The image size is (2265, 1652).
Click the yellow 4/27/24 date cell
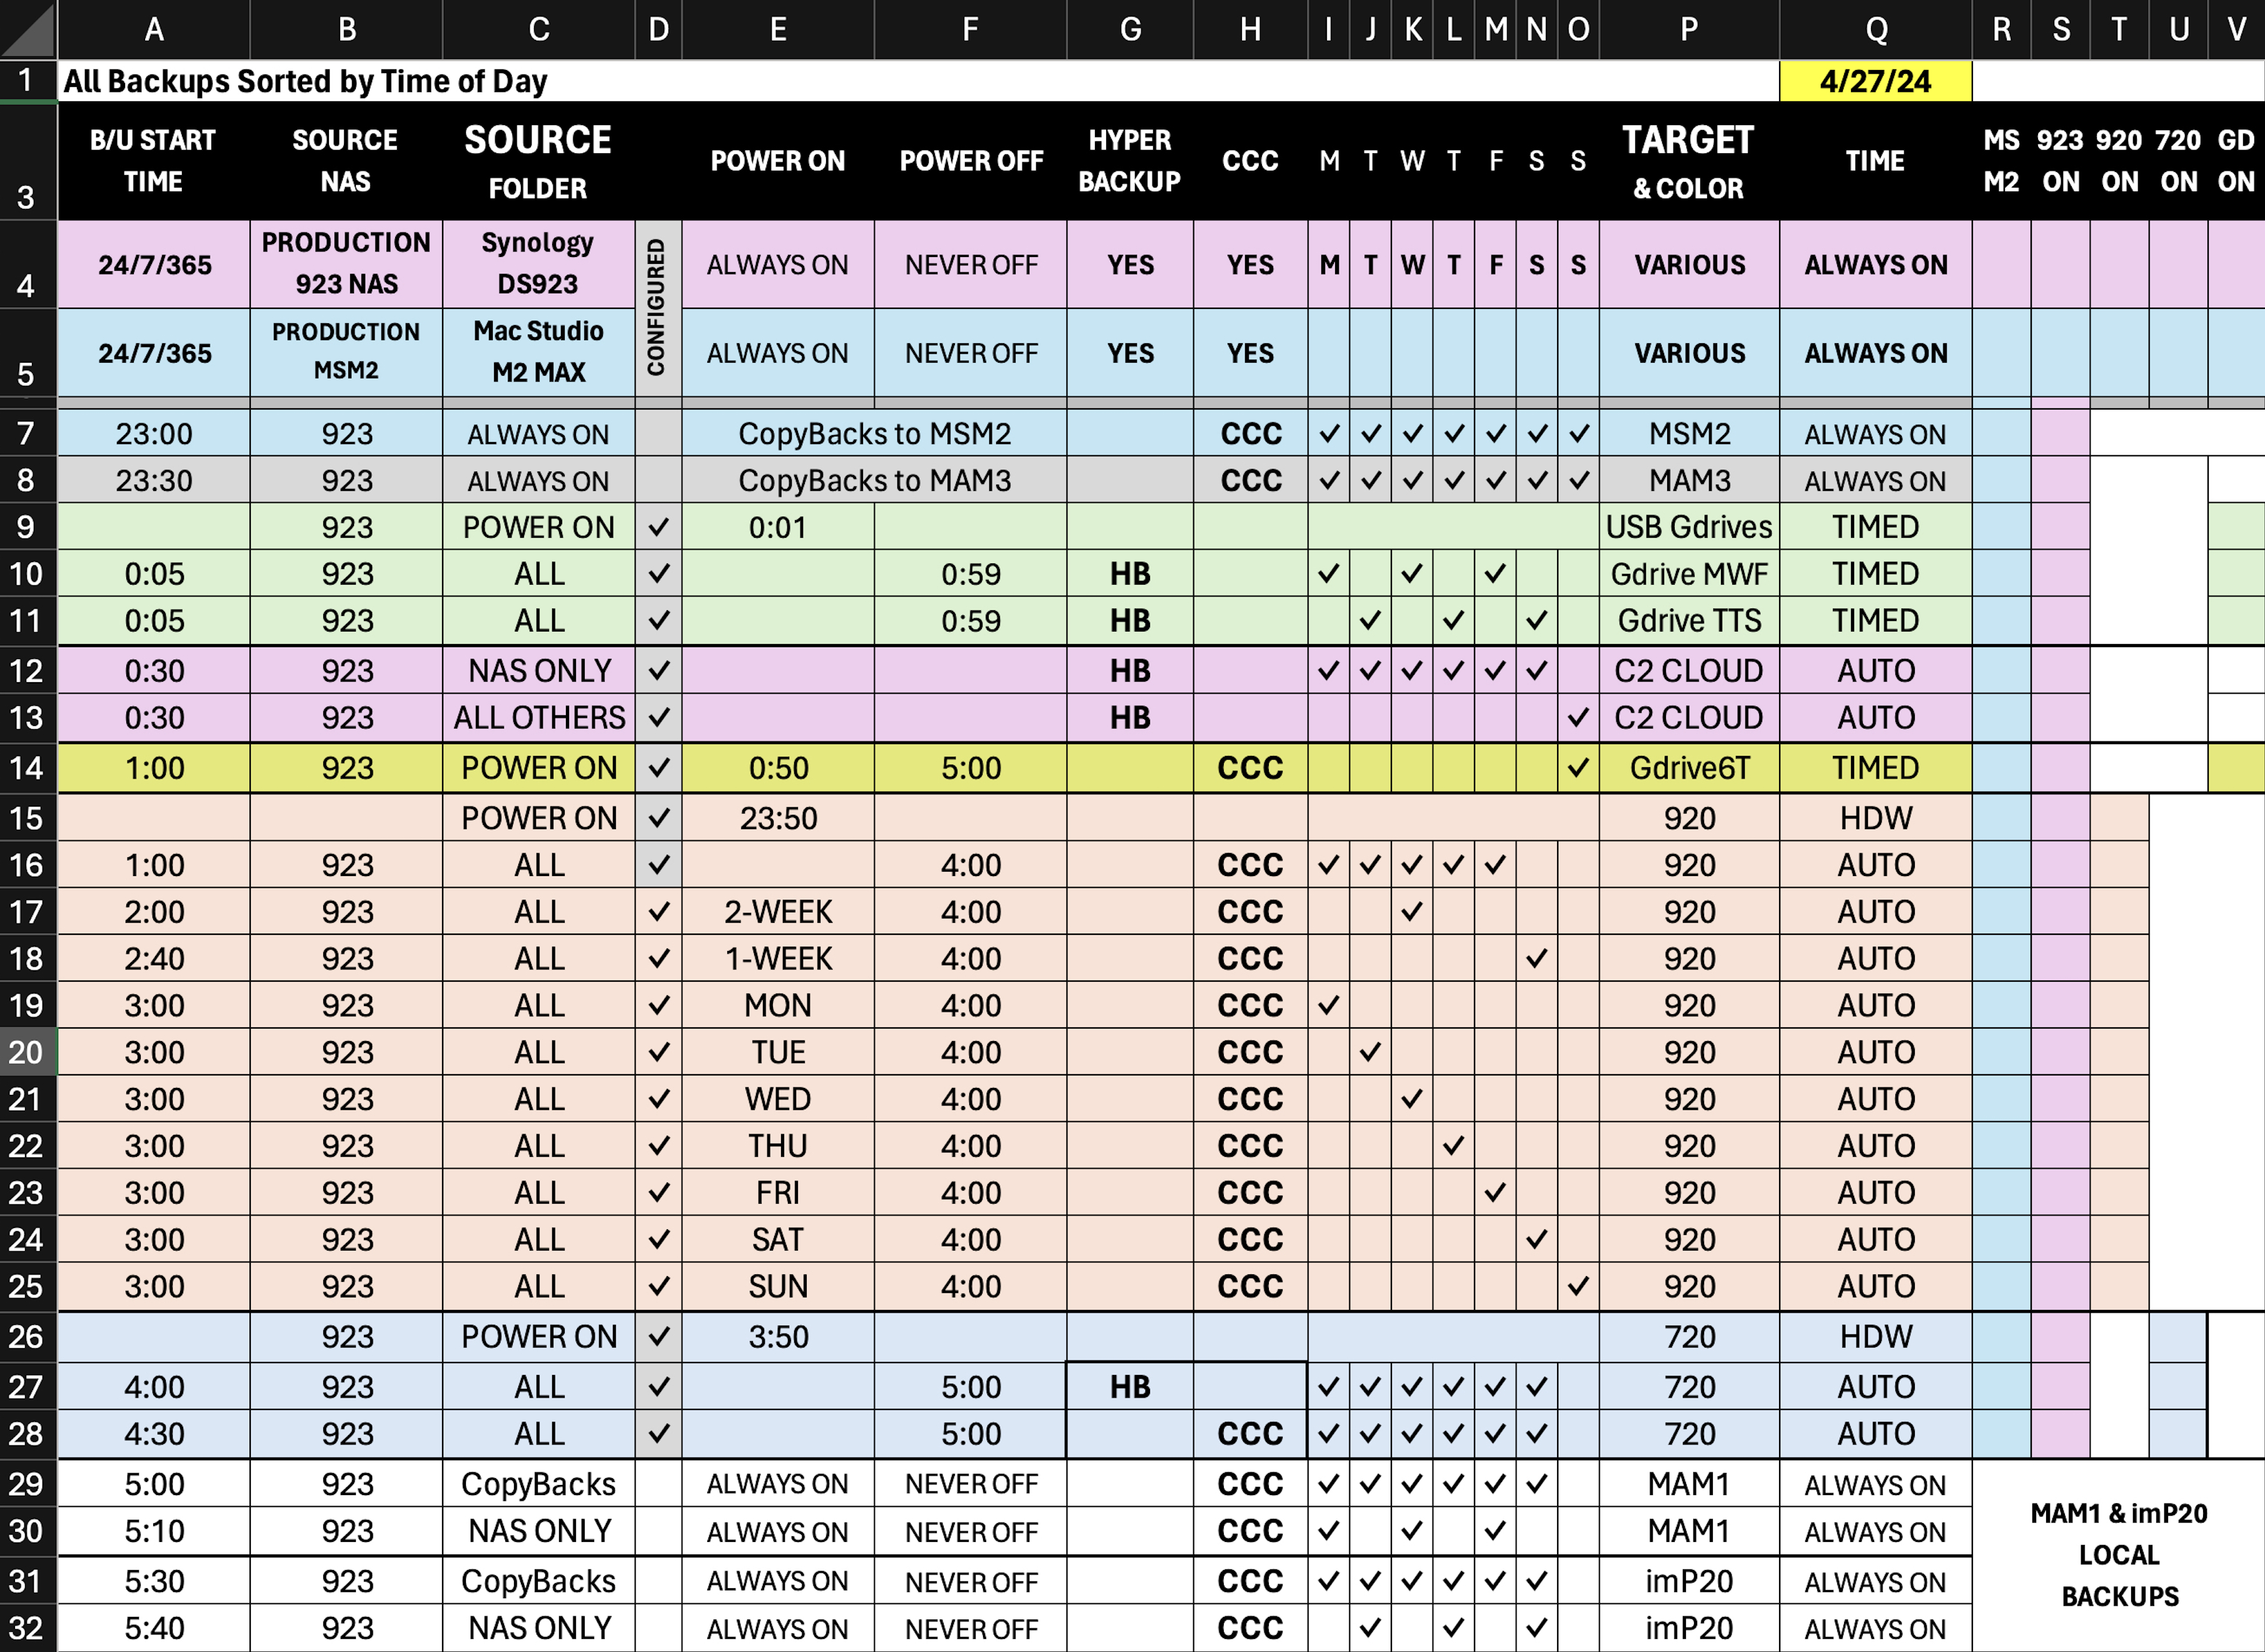1875,81
